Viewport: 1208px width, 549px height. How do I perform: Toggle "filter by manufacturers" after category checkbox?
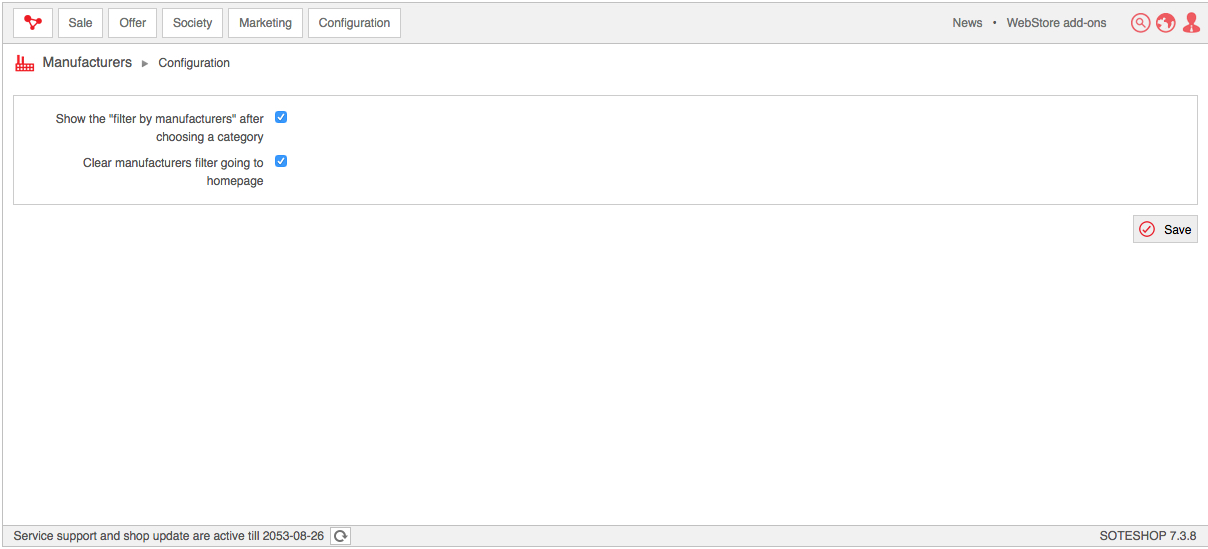281,117
